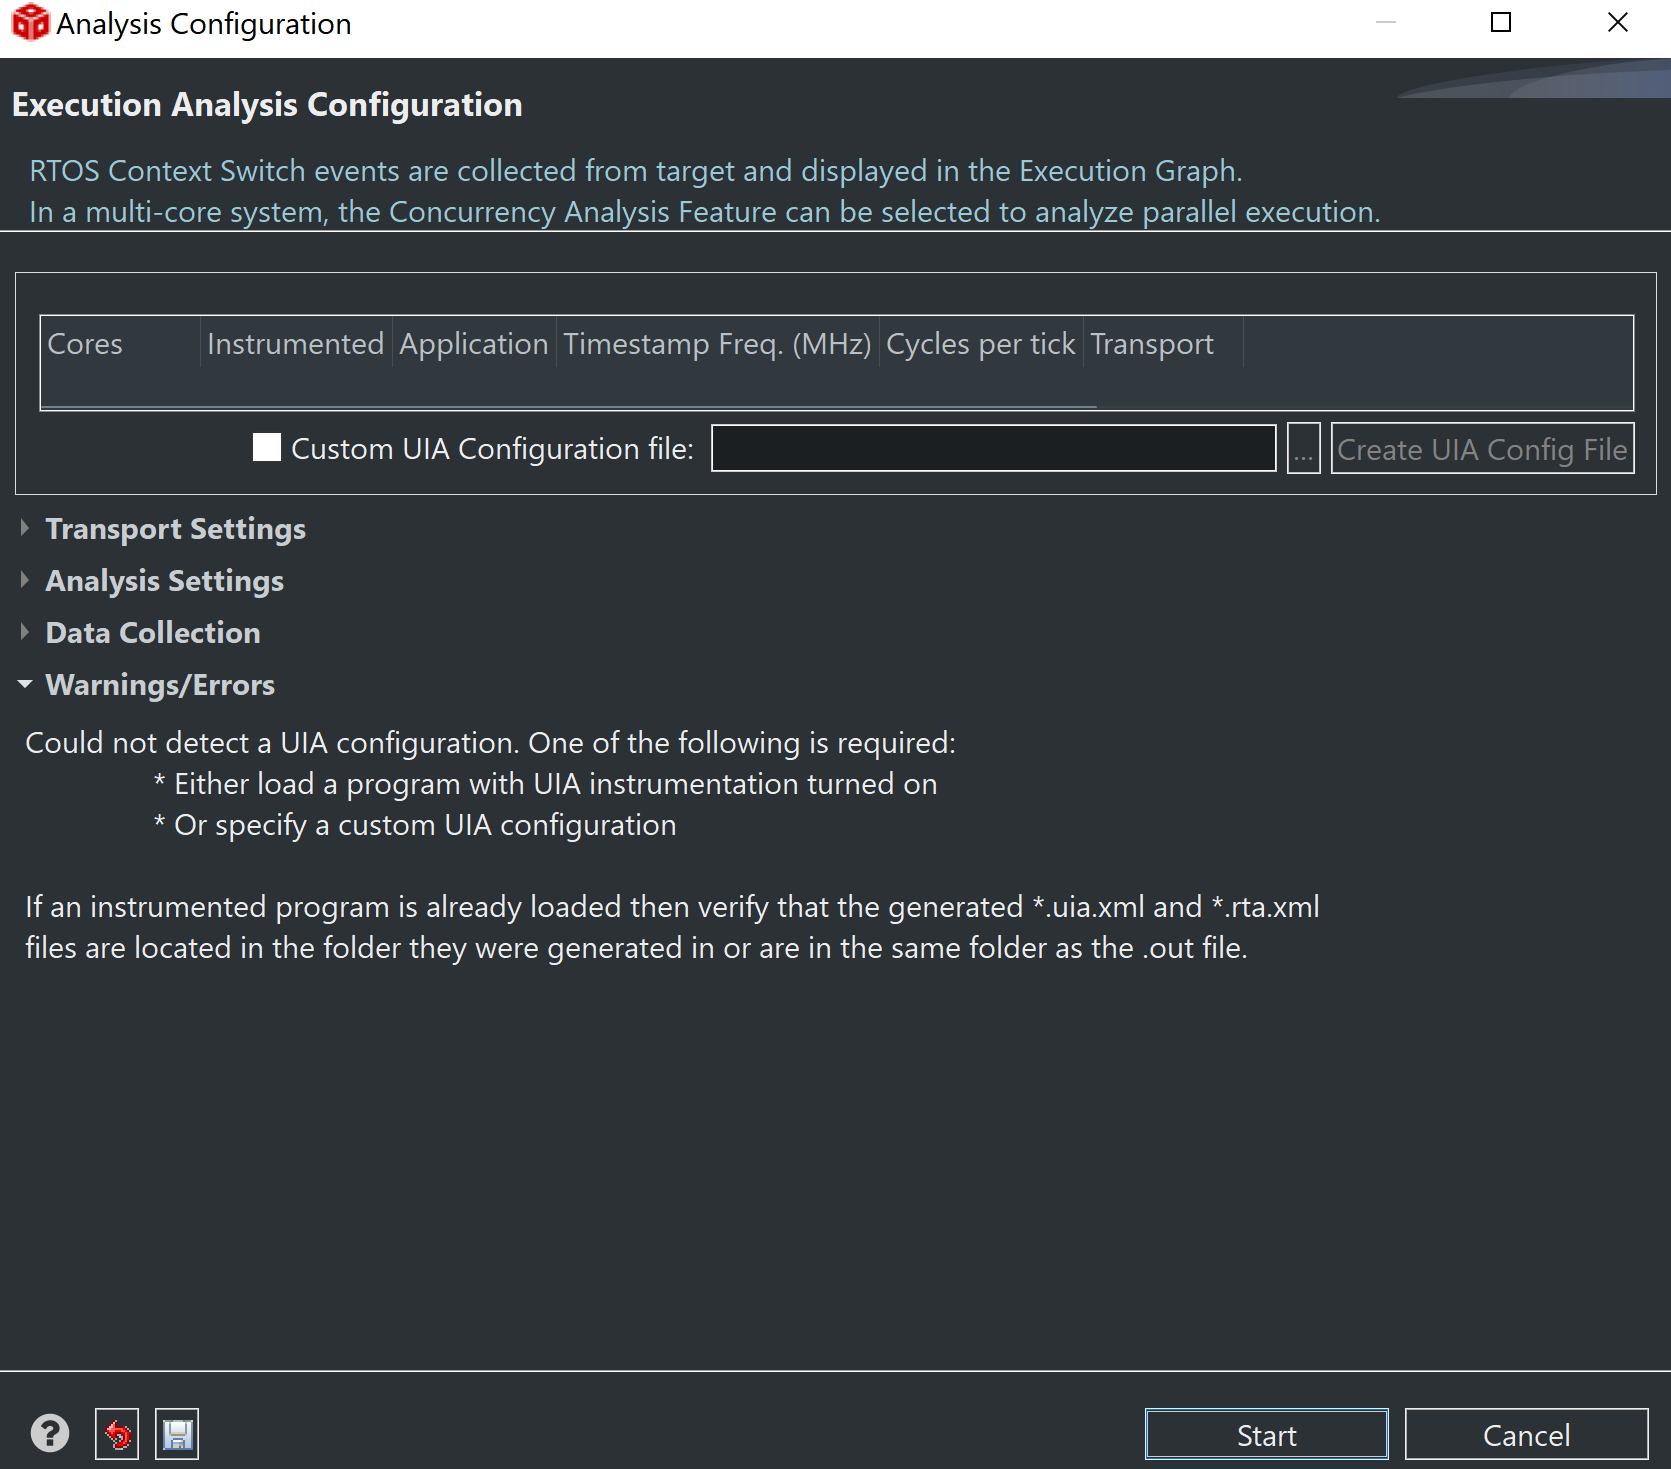Select the Timestamp Freq. (MHz) column header

pos(716,343)
